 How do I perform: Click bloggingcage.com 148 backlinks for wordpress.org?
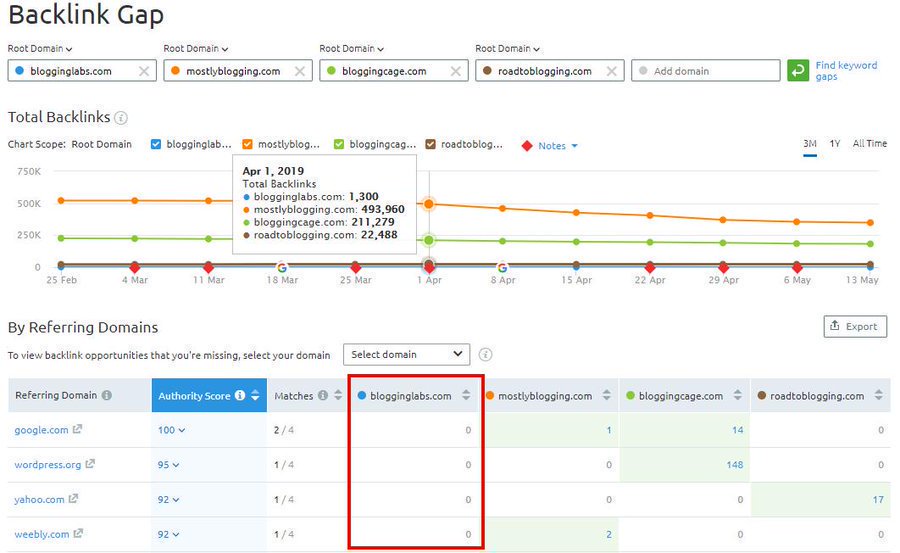735,465
